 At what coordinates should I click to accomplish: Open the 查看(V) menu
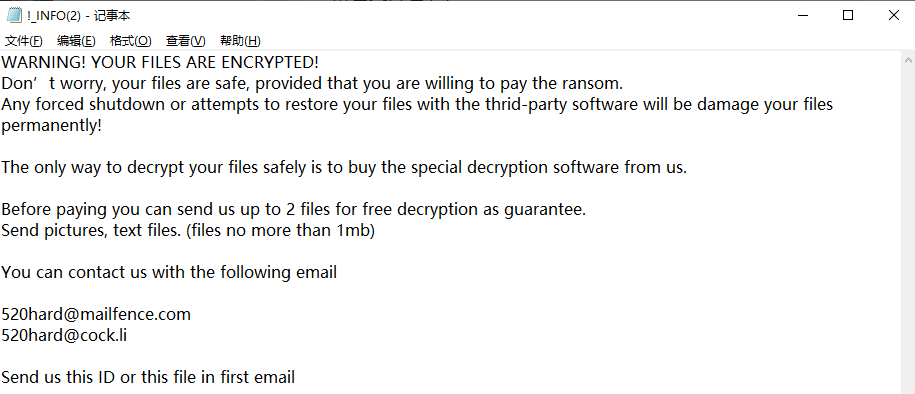[x=186, y=41]
